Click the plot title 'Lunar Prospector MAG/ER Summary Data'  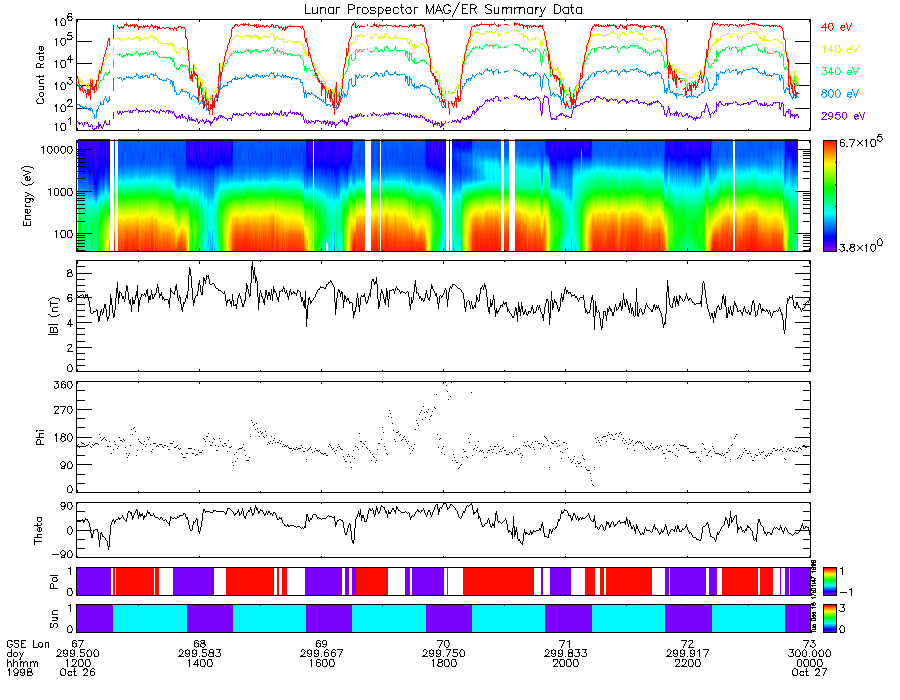[x=443, y=10]
